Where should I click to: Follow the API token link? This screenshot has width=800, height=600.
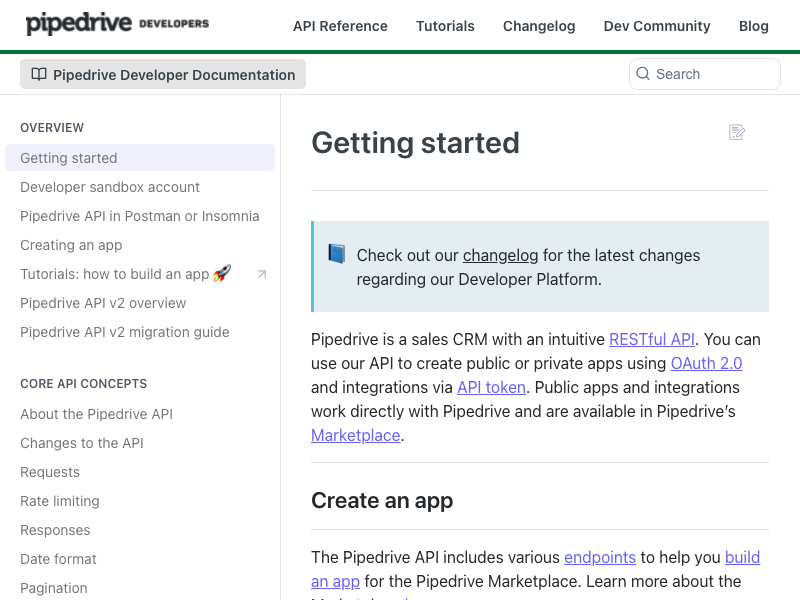491,387
